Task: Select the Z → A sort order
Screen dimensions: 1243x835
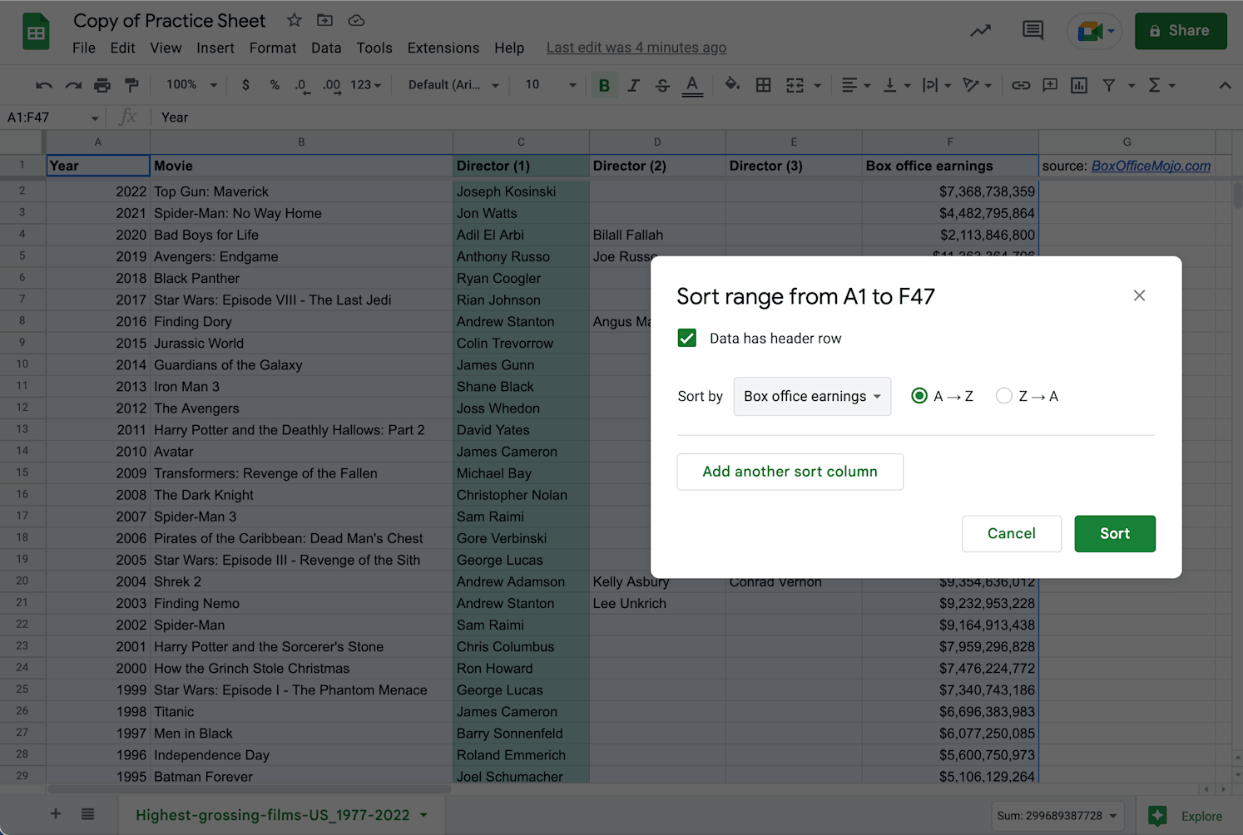Action: coord(1004,395)
